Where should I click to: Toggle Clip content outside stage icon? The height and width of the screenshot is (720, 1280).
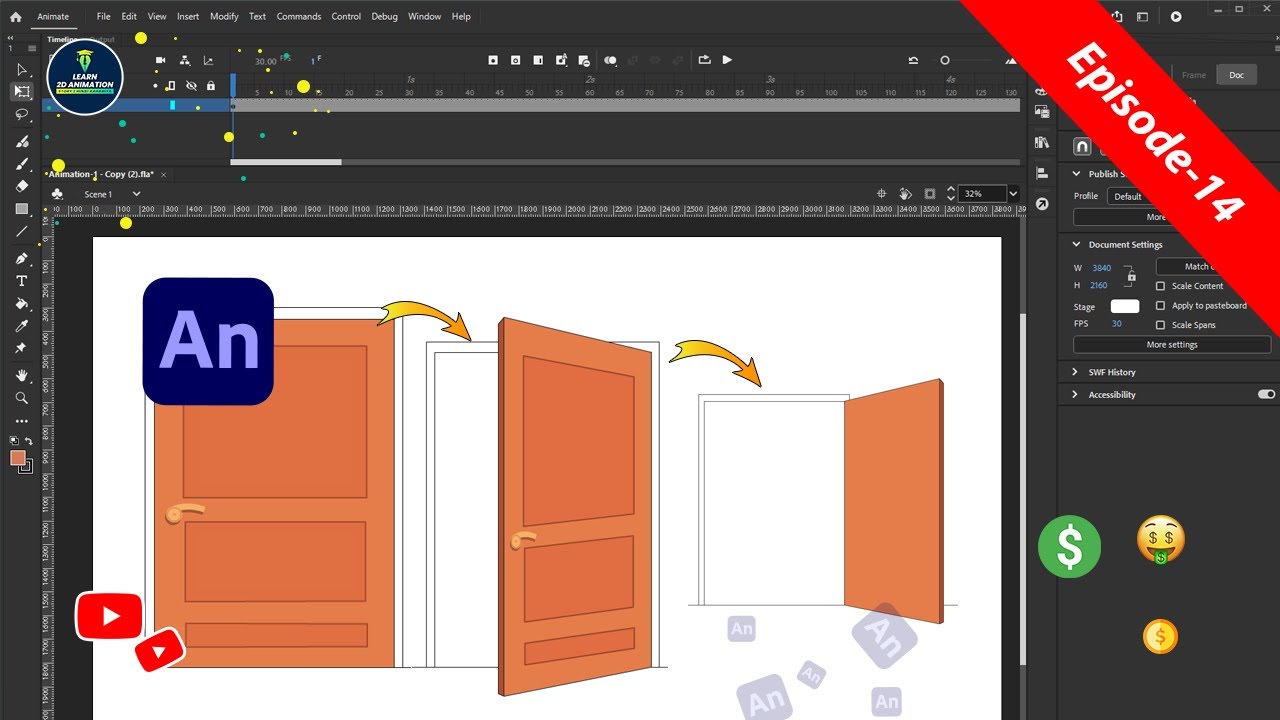tap(930, 194)
